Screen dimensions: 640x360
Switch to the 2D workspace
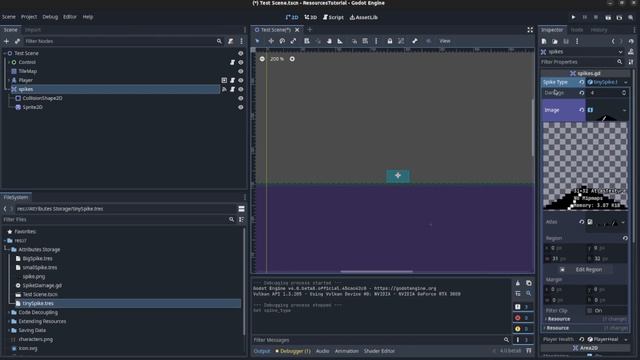point(292,18)
